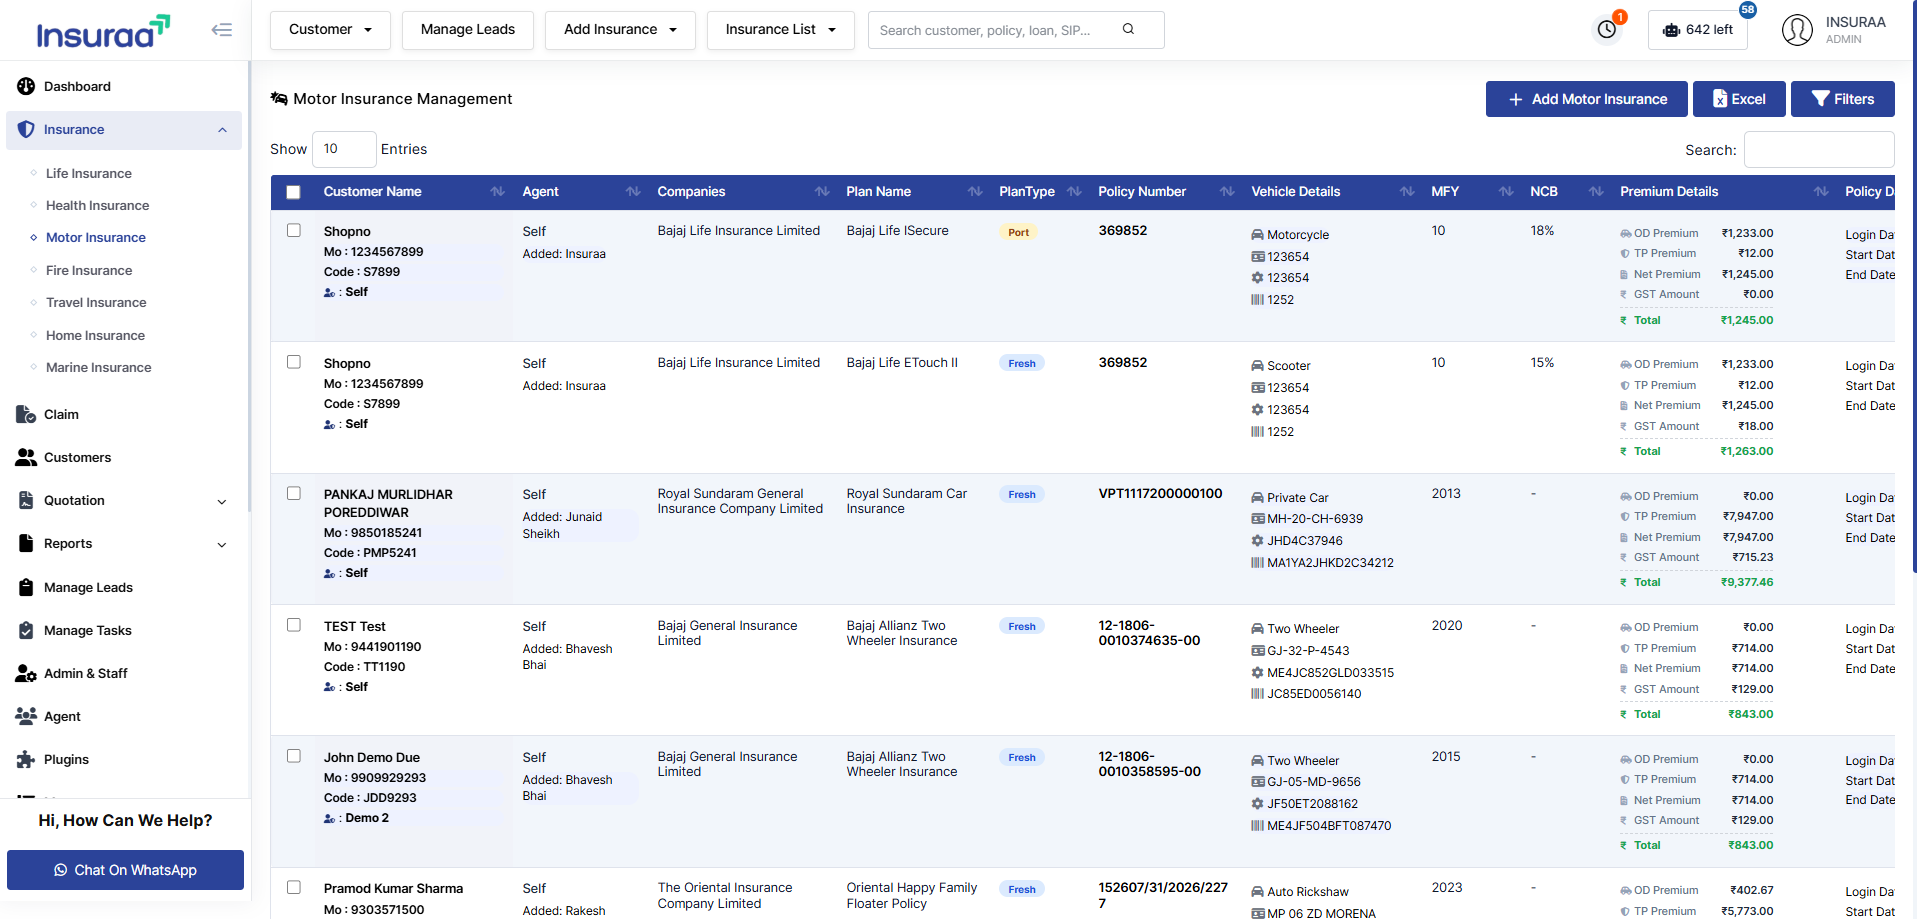Open Home Insurance submenu item
The width and height of the screenshot is (1917, 919).
[x=95, y=335]
